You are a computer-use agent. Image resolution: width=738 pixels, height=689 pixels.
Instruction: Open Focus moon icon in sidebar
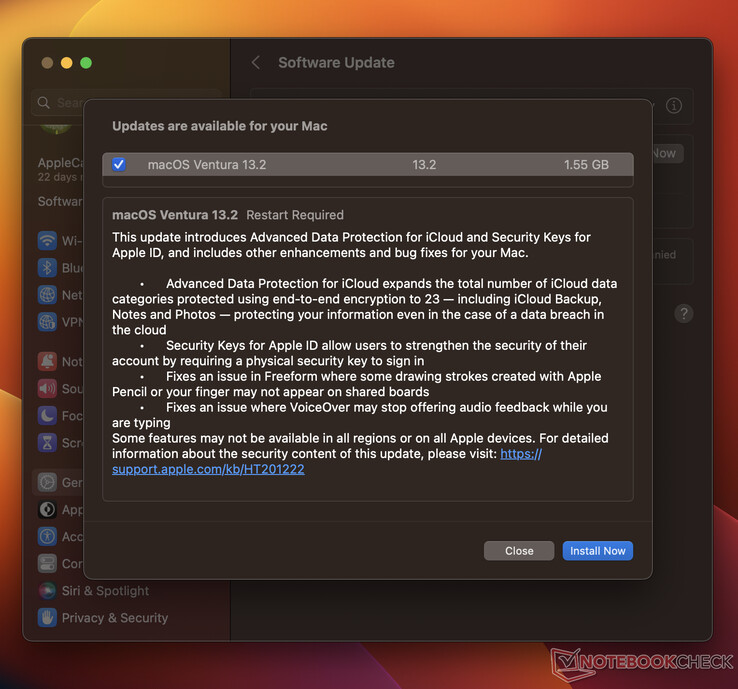pos(47,416)
